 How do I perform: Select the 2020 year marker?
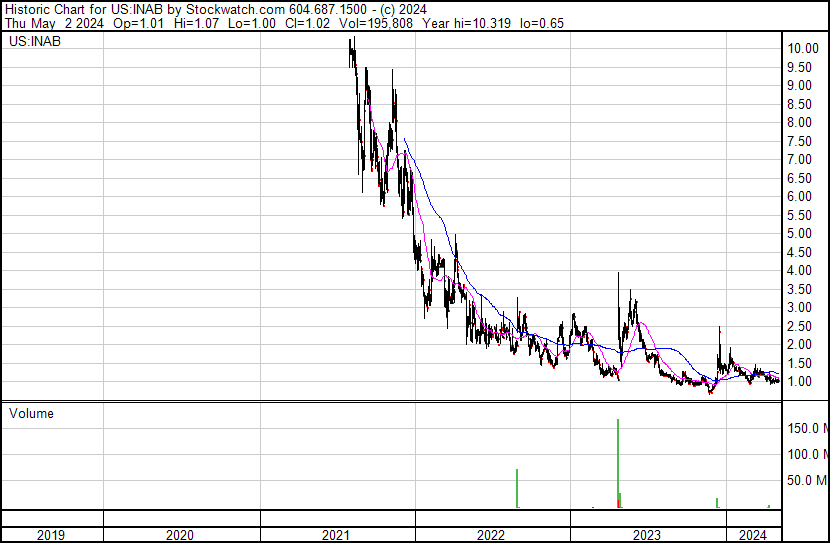(x=181, y=535)
